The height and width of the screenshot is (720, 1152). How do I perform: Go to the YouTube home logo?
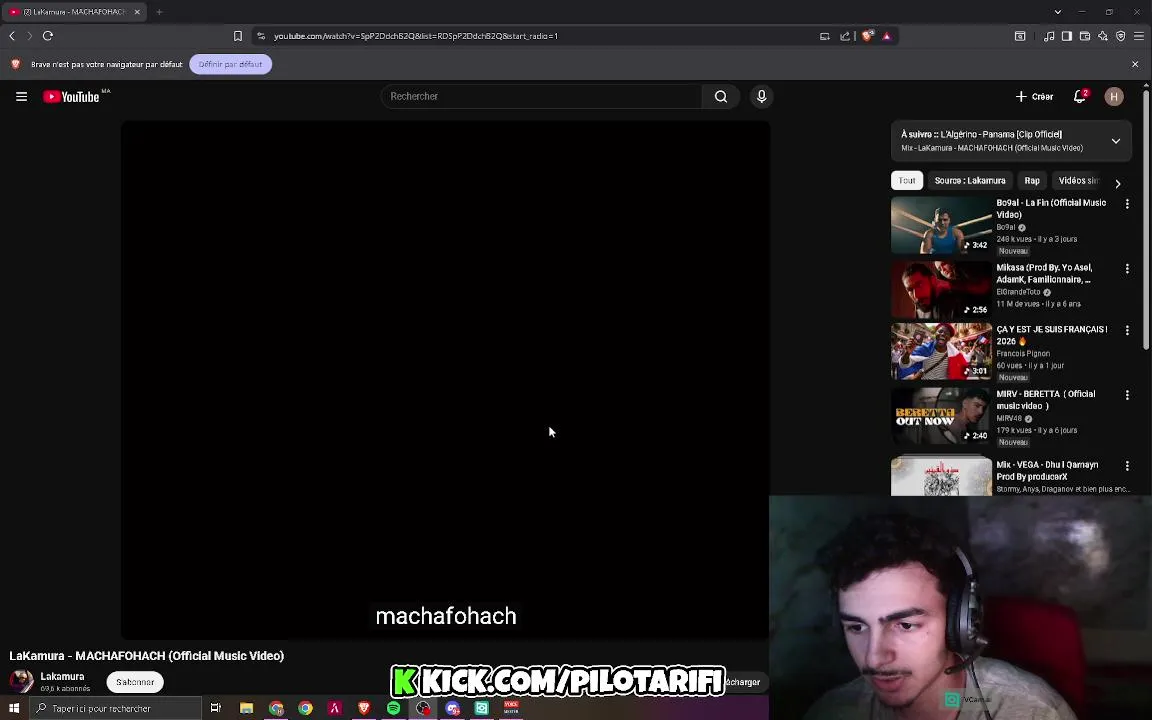coord(71,97)
